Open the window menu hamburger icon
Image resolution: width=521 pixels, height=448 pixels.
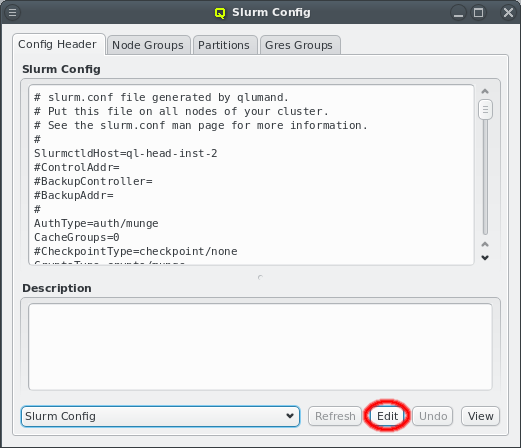coord(12,13)
